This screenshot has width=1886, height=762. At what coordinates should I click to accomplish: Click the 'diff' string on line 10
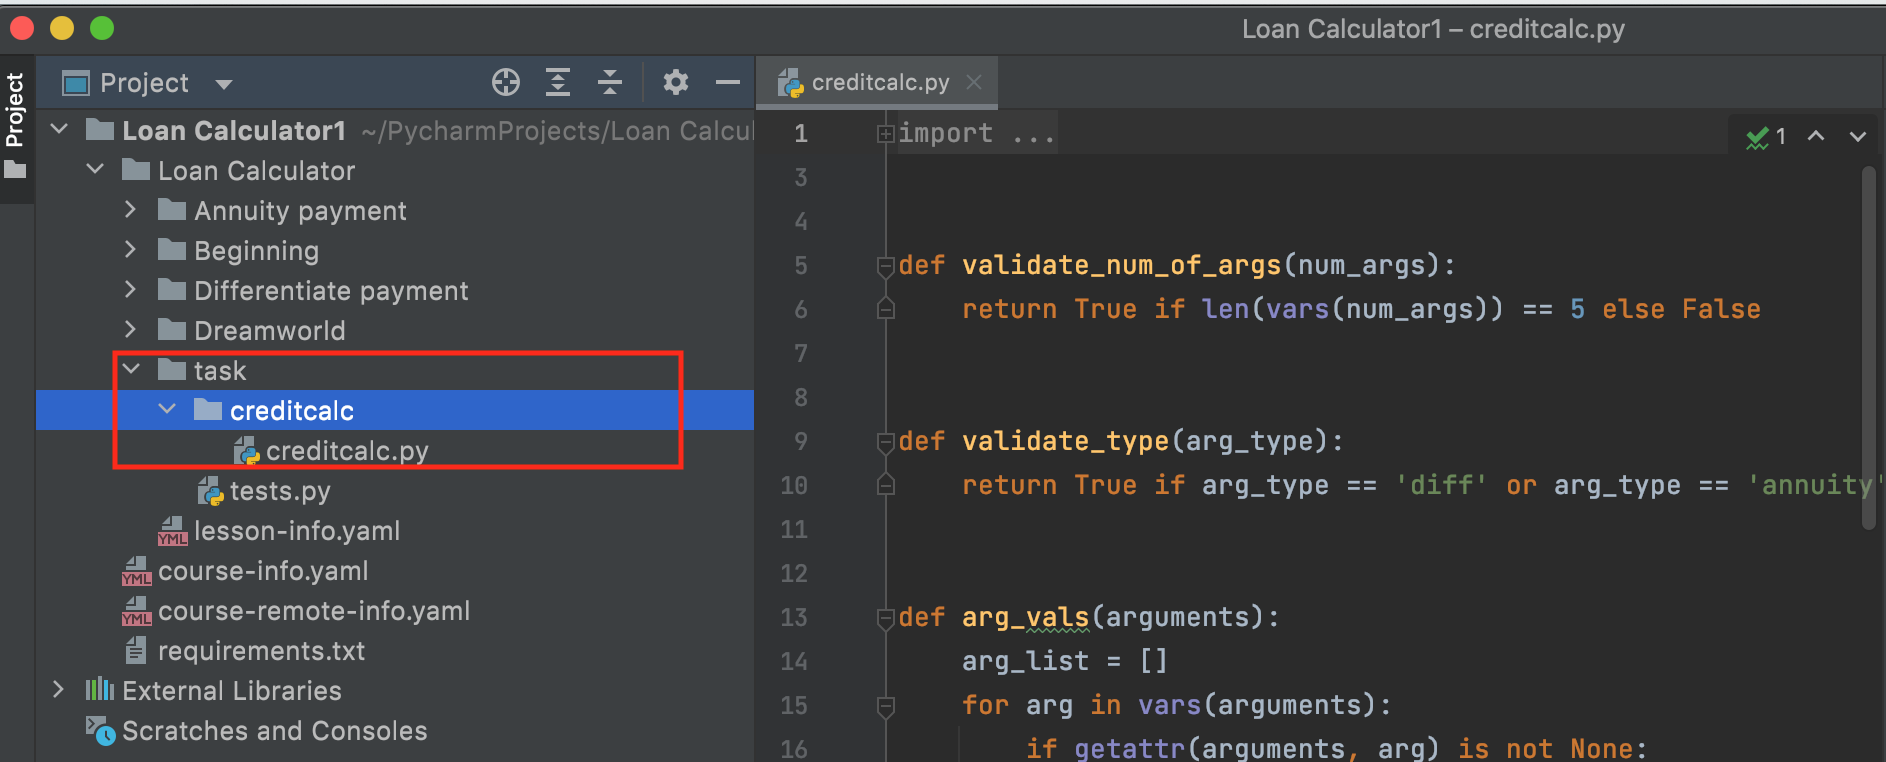[1441, 485]
